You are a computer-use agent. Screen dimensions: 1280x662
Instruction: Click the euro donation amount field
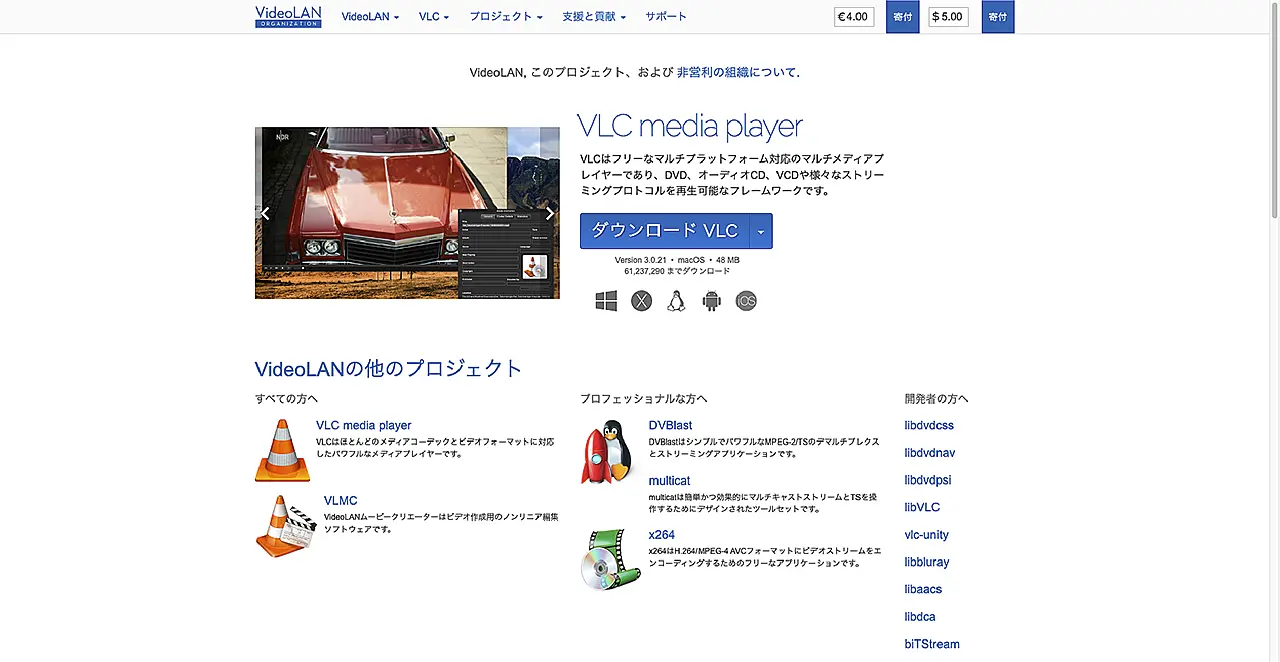click(x=854, y=17)
